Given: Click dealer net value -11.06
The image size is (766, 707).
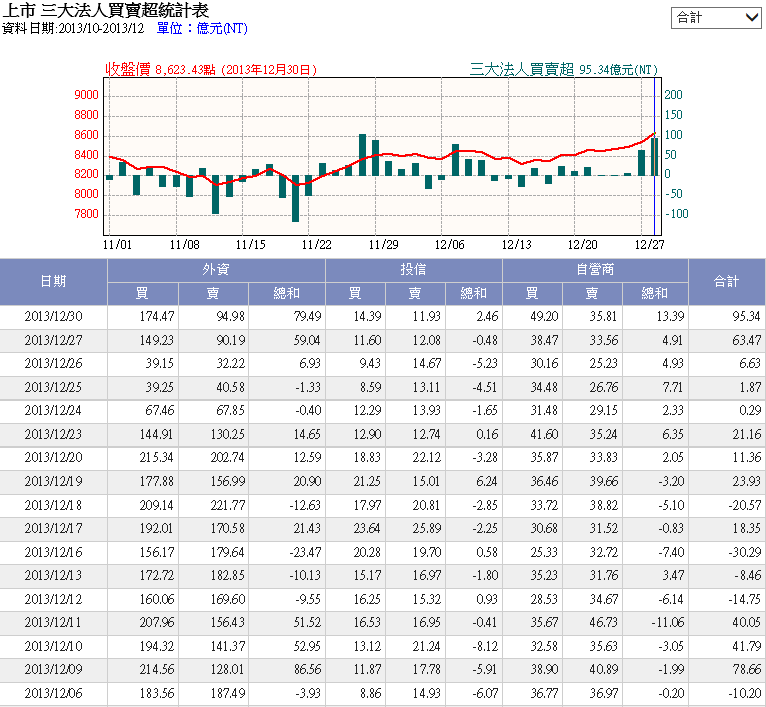Looking at the screenshot, I should coord(667,622).
